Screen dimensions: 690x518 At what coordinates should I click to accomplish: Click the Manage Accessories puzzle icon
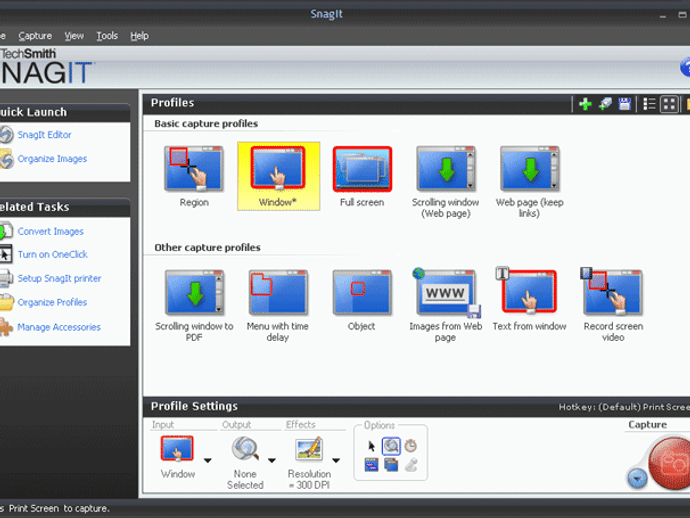pos(7,327)
